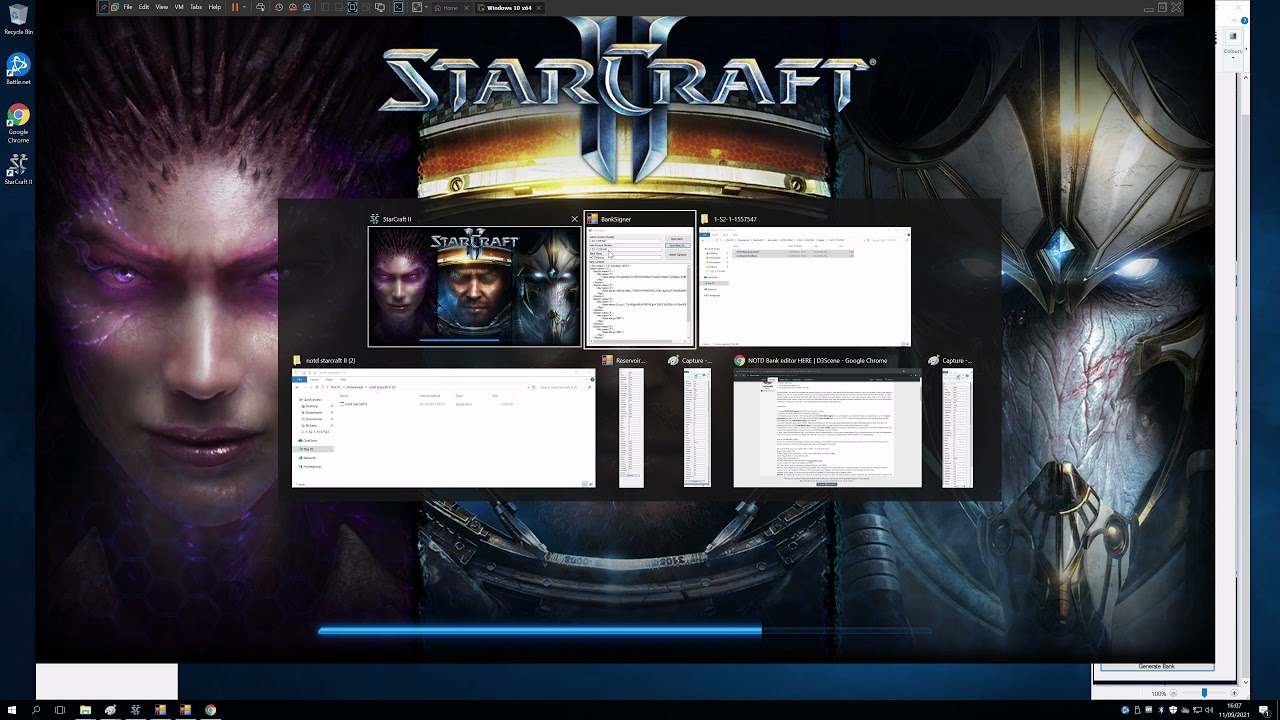
Task: Open Google Chrome from the taskbar
Action: 210,710
